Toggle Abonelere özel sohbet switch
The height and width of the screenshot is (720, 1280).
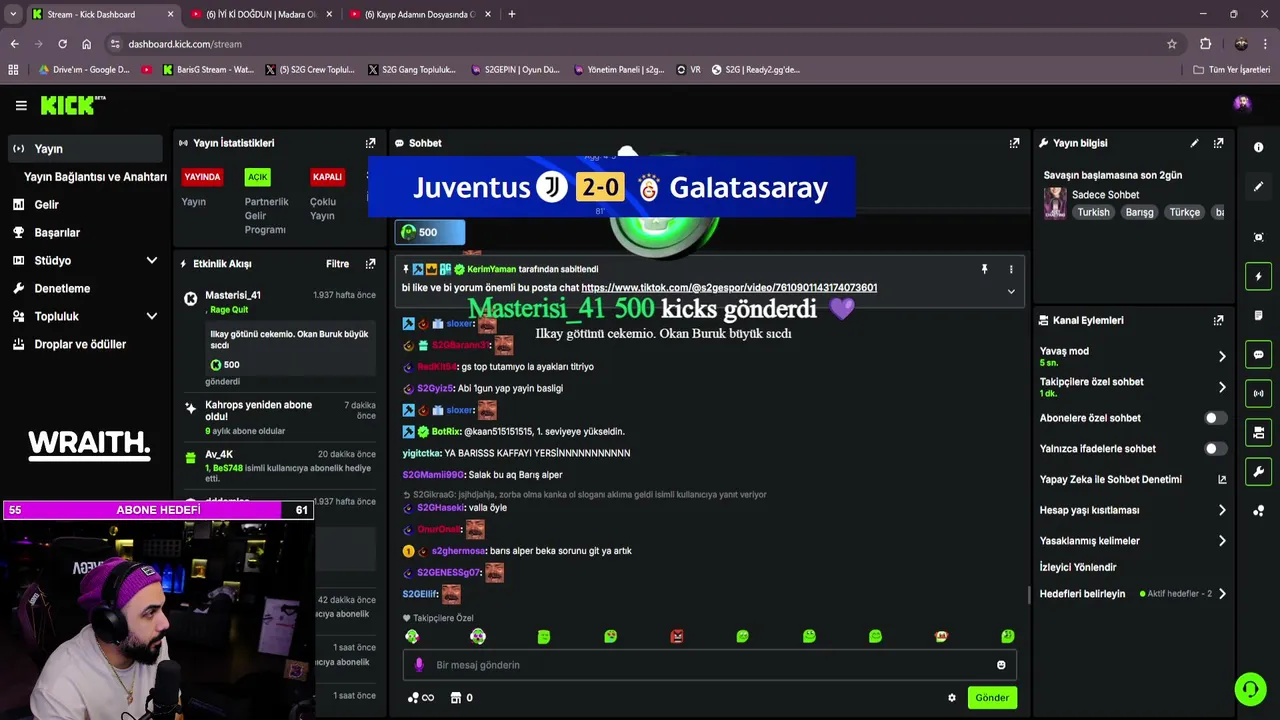1215,418
